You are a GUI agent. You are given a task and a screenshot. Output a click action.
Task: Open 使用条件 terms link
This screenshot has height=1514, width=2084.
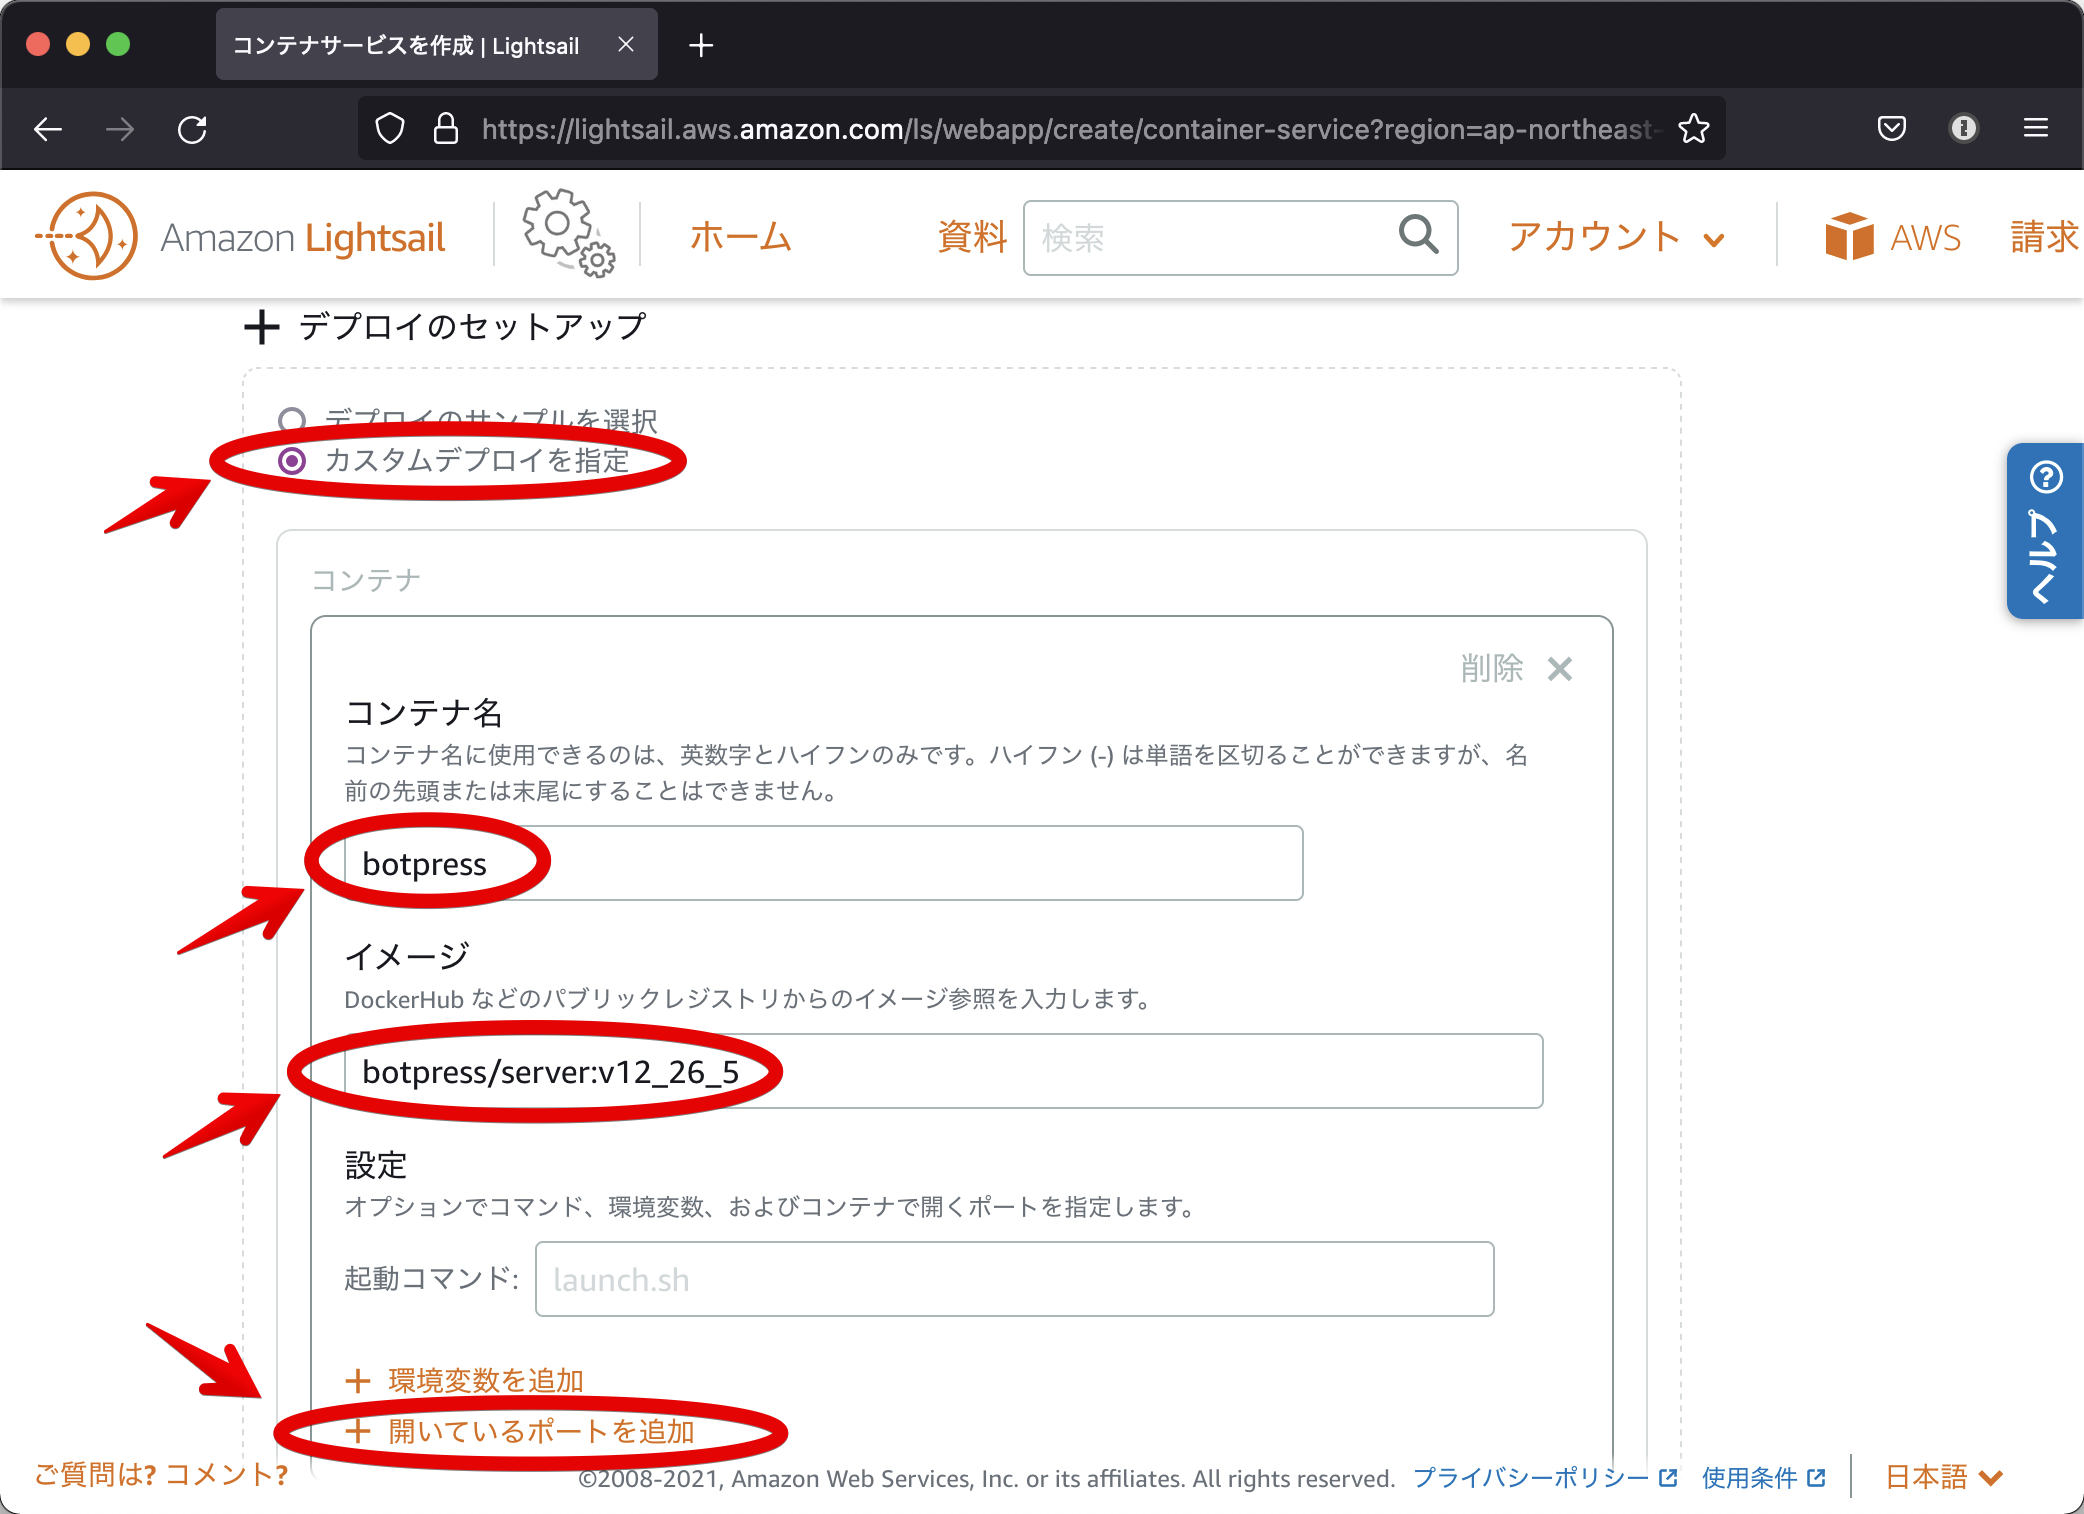pos(1764,1478)
